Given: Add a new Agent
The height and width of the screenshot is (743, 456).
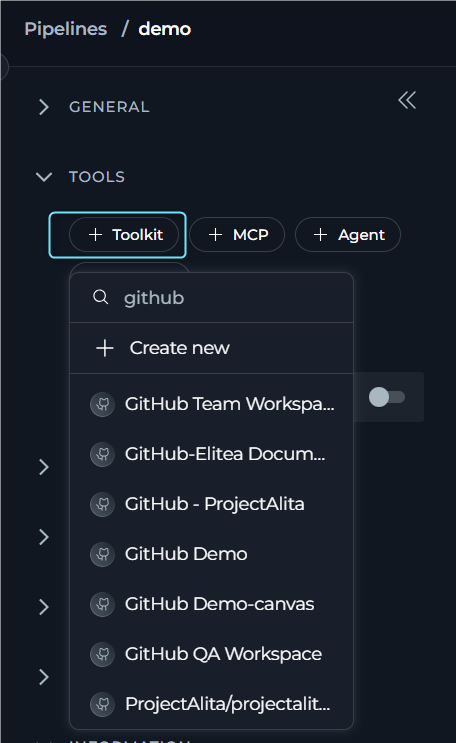Looking at the screenshot, I should click(x=348, y=235).
